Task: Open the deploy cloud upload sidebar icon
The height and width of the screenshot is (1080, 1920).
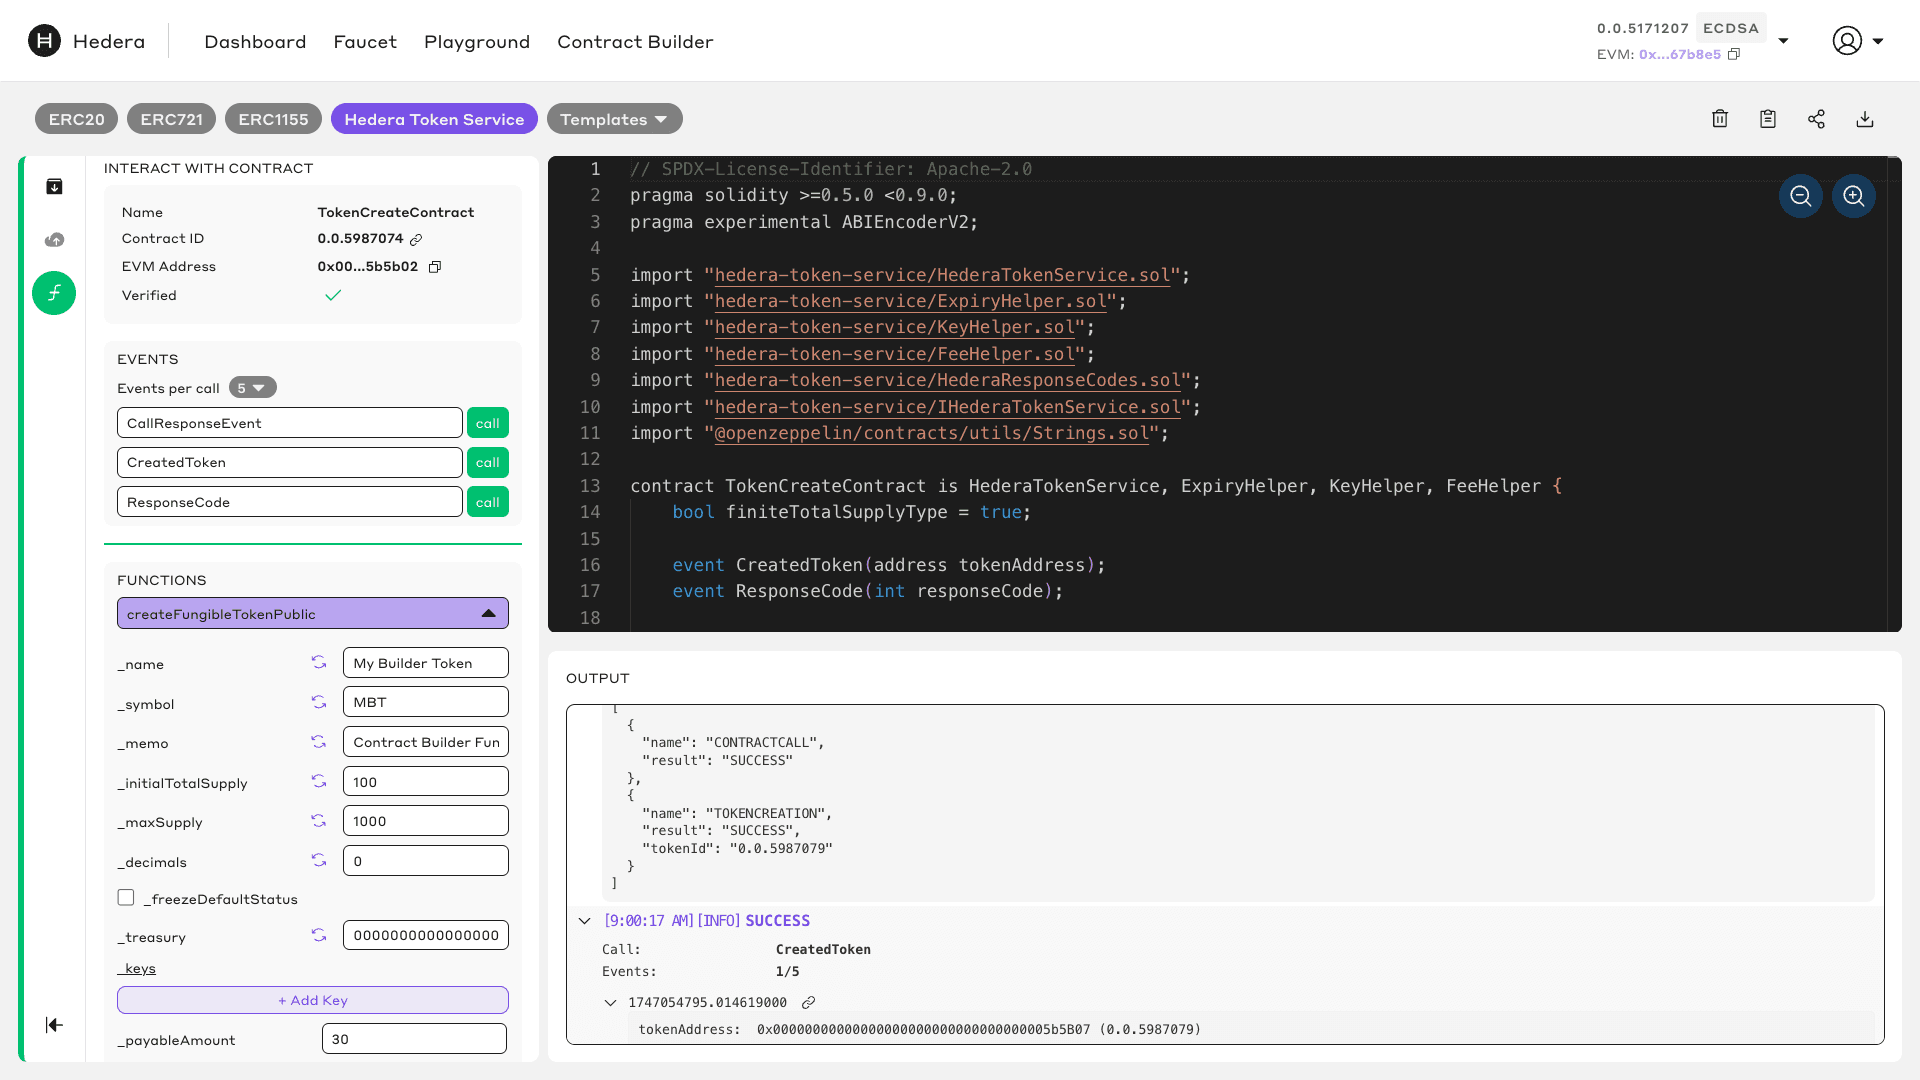Action: (x=55, y=240)
